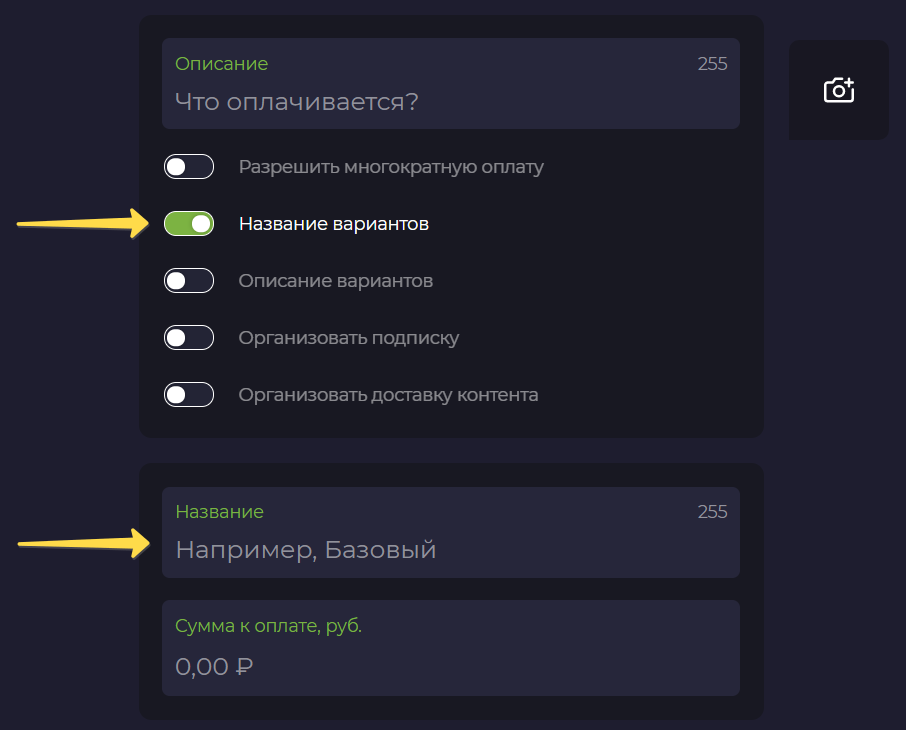The image size is (906, 730).
Task: Turn on the Описание вариантов toggle
Action: pyautogui.click(x=189, y=281)
